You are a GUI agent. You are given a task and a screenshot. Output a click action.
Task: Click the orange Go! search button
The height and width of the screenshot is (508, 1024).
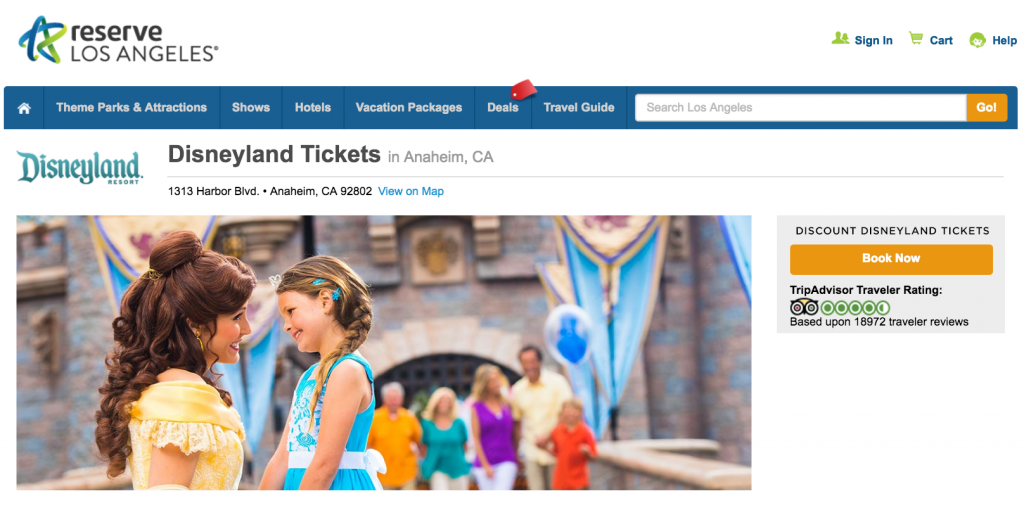pyautogui.click(x=987, y=108)
